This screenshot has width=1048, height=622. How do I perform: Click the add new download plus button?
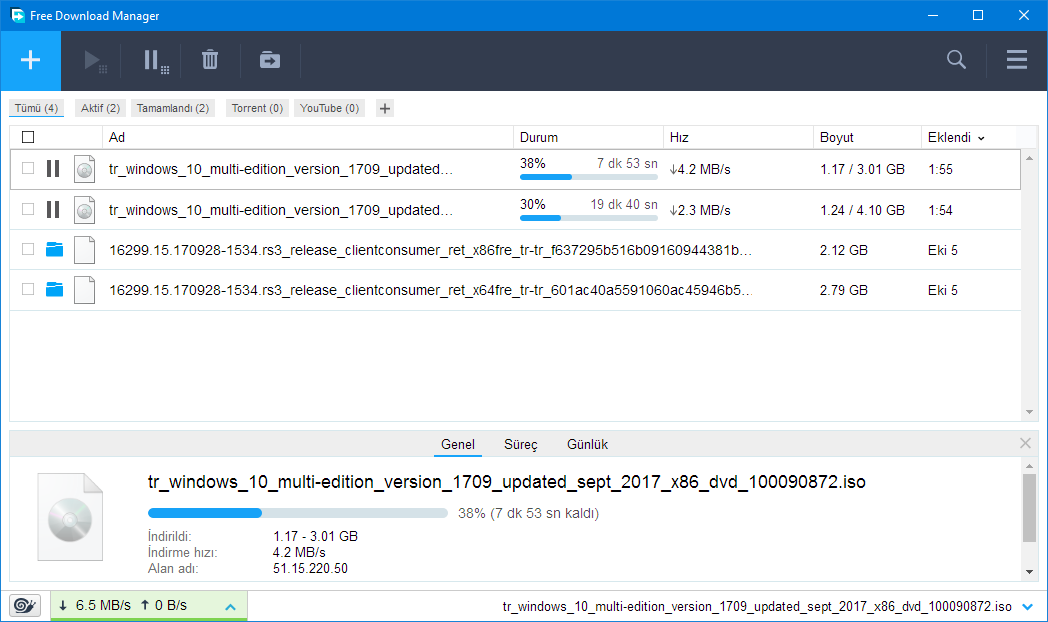(x=30, y=60)
